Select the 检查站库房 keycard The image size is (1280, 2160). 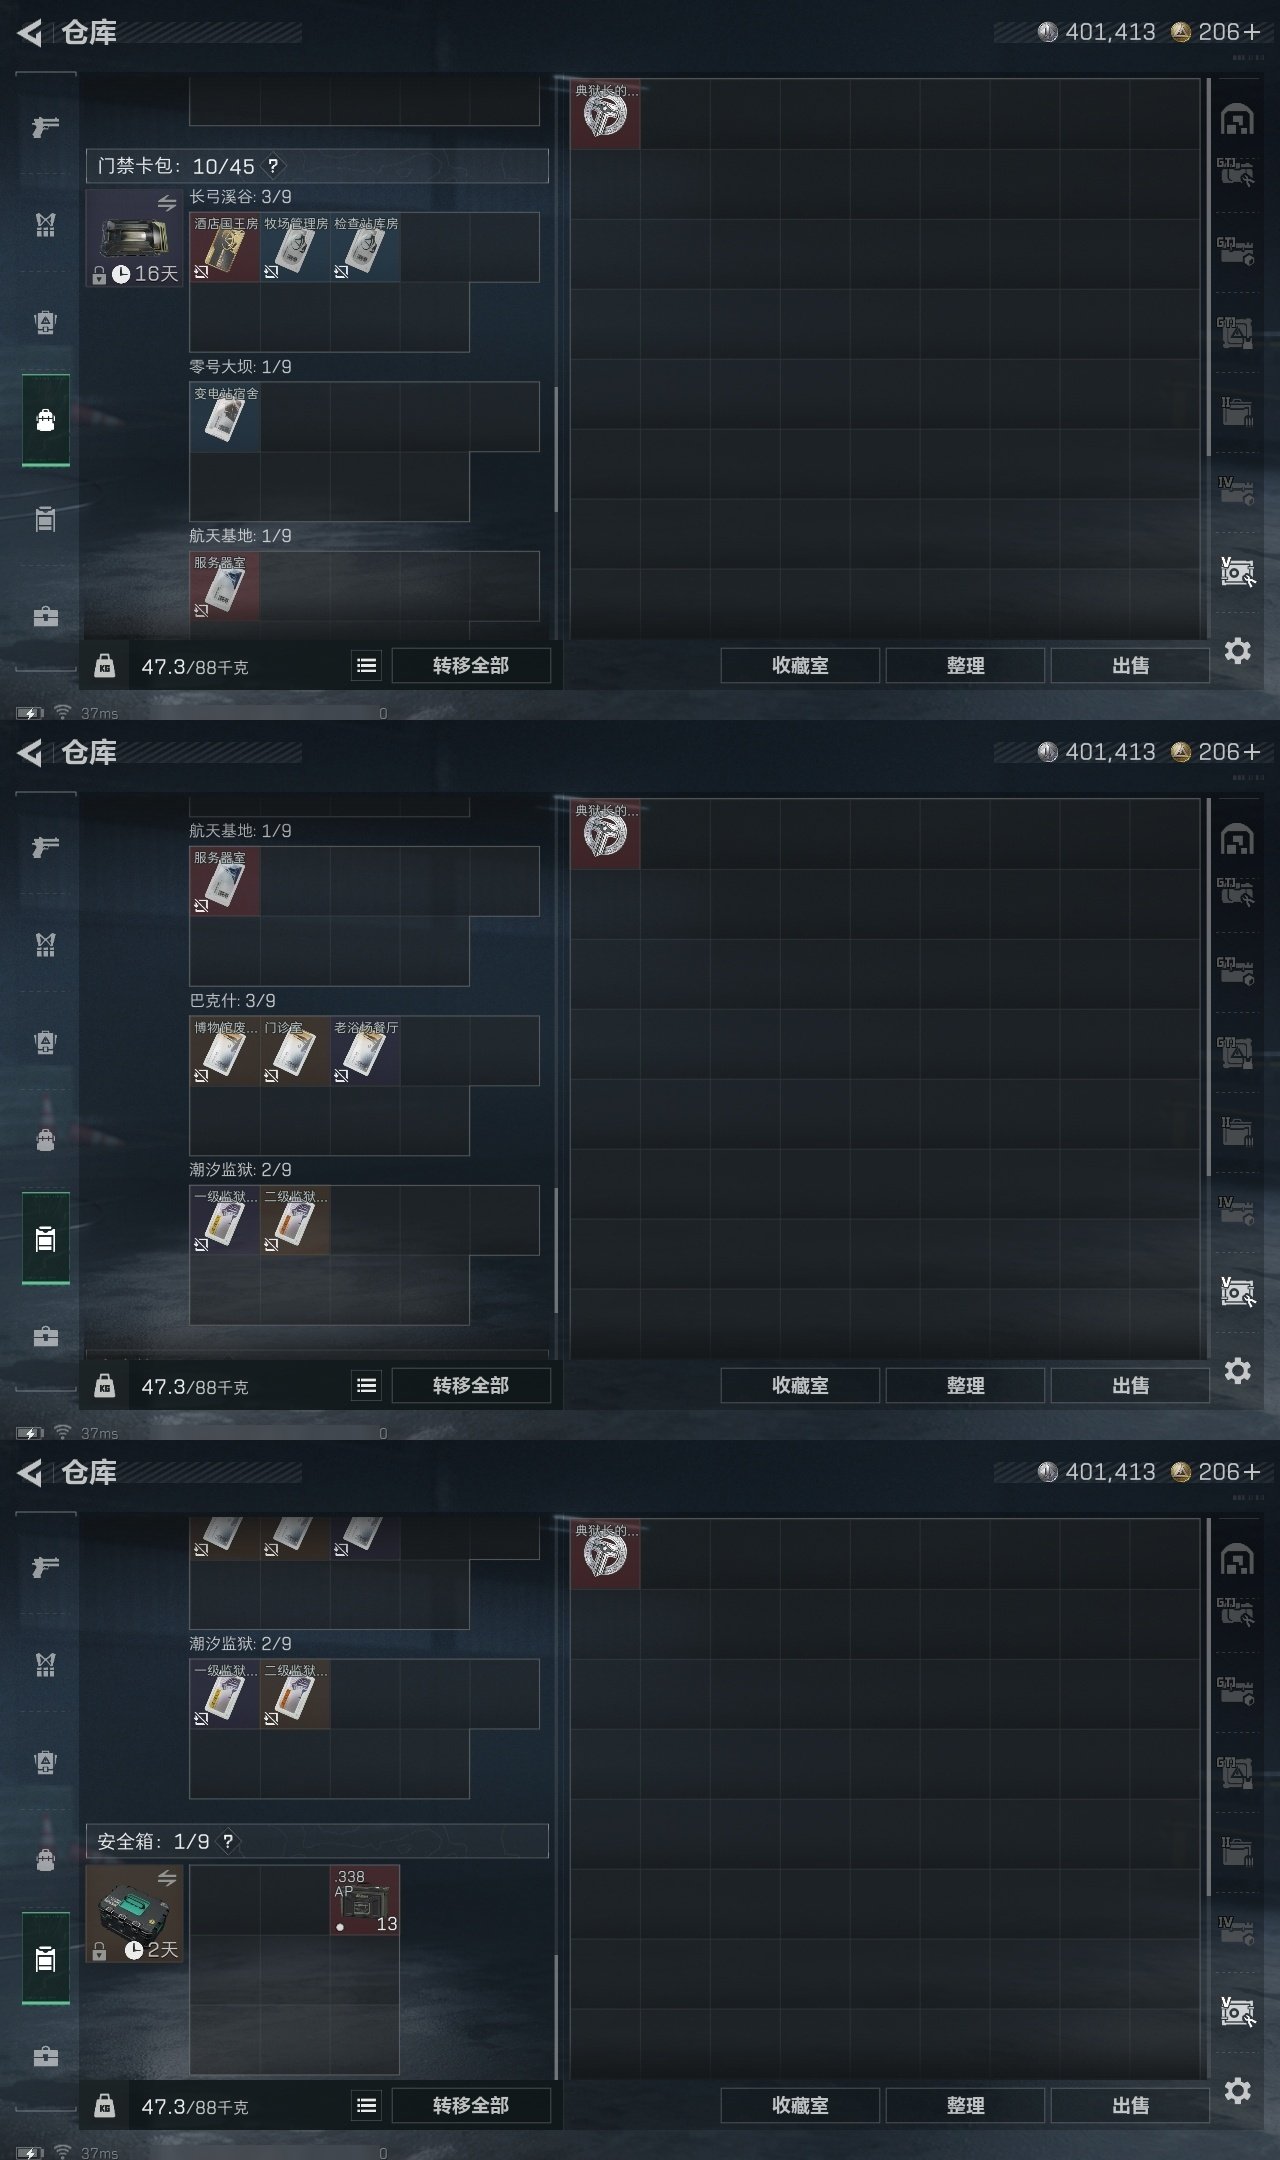click(x=365, y=247)
